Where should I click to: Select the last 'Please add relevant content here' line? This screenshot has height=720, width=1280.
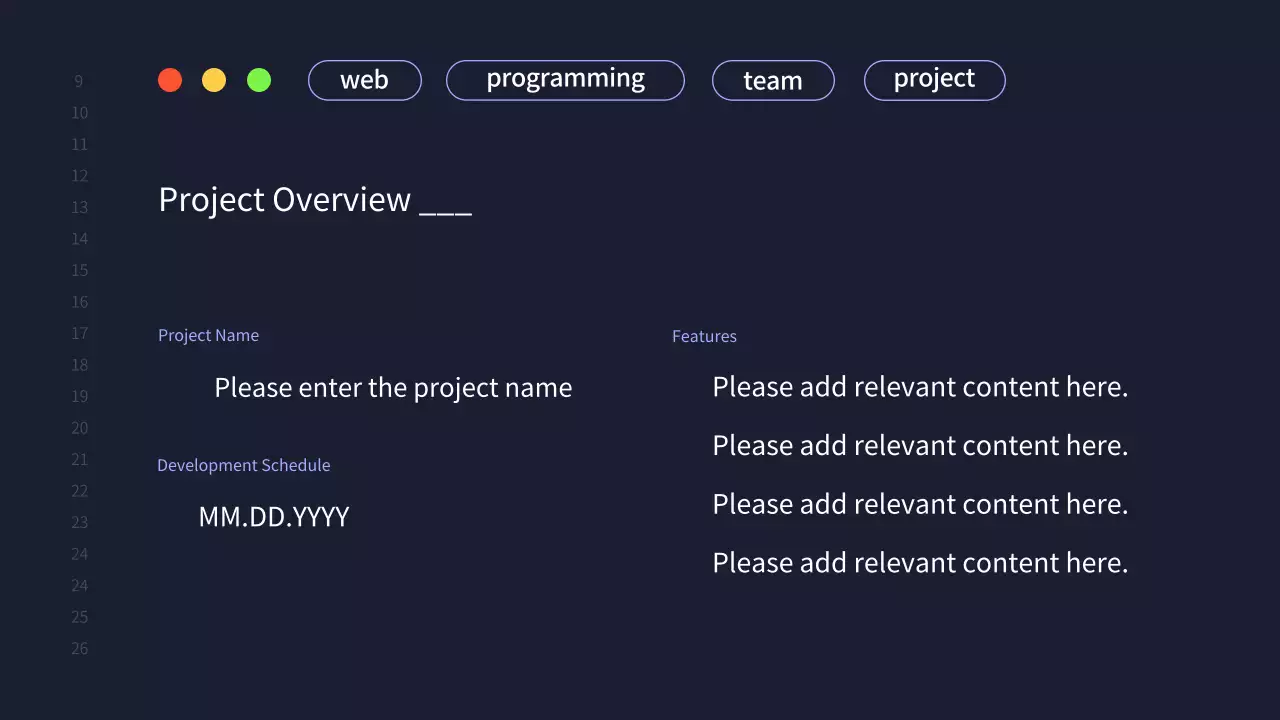[920, 562]
